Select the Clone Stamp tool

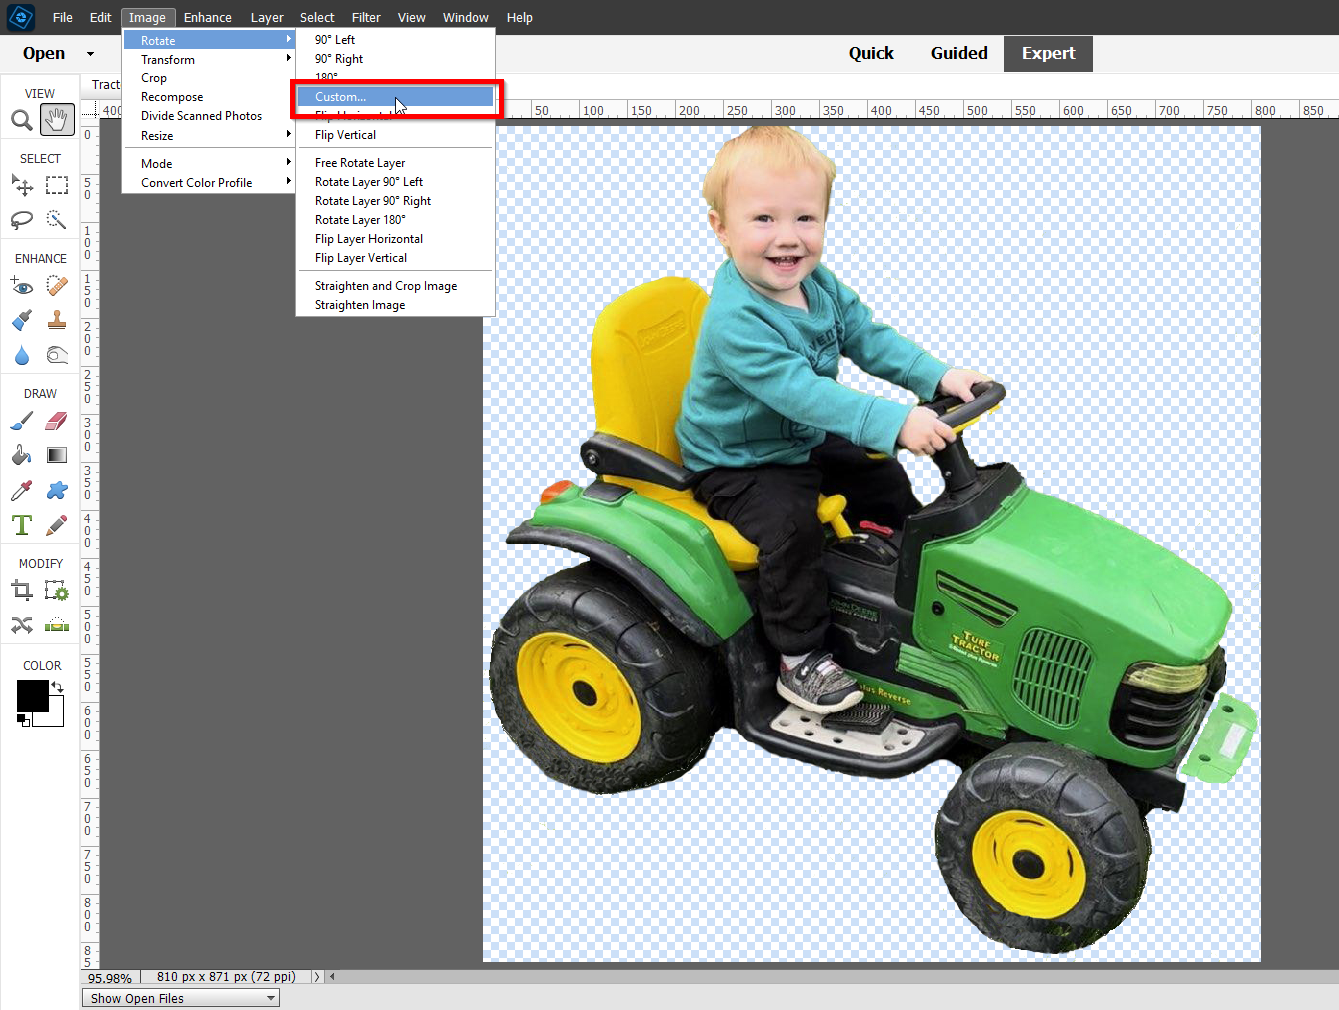point(57,320)
